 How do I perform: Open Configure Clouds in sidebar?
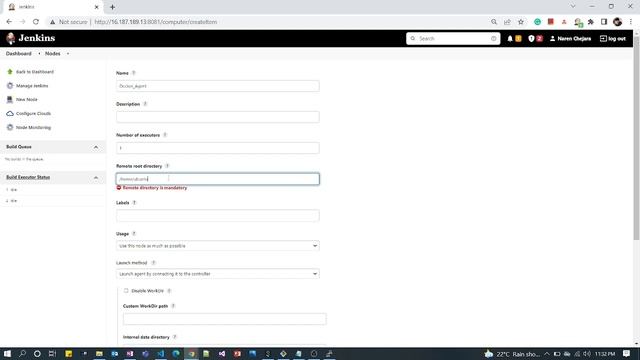click(x=33, y=113)
